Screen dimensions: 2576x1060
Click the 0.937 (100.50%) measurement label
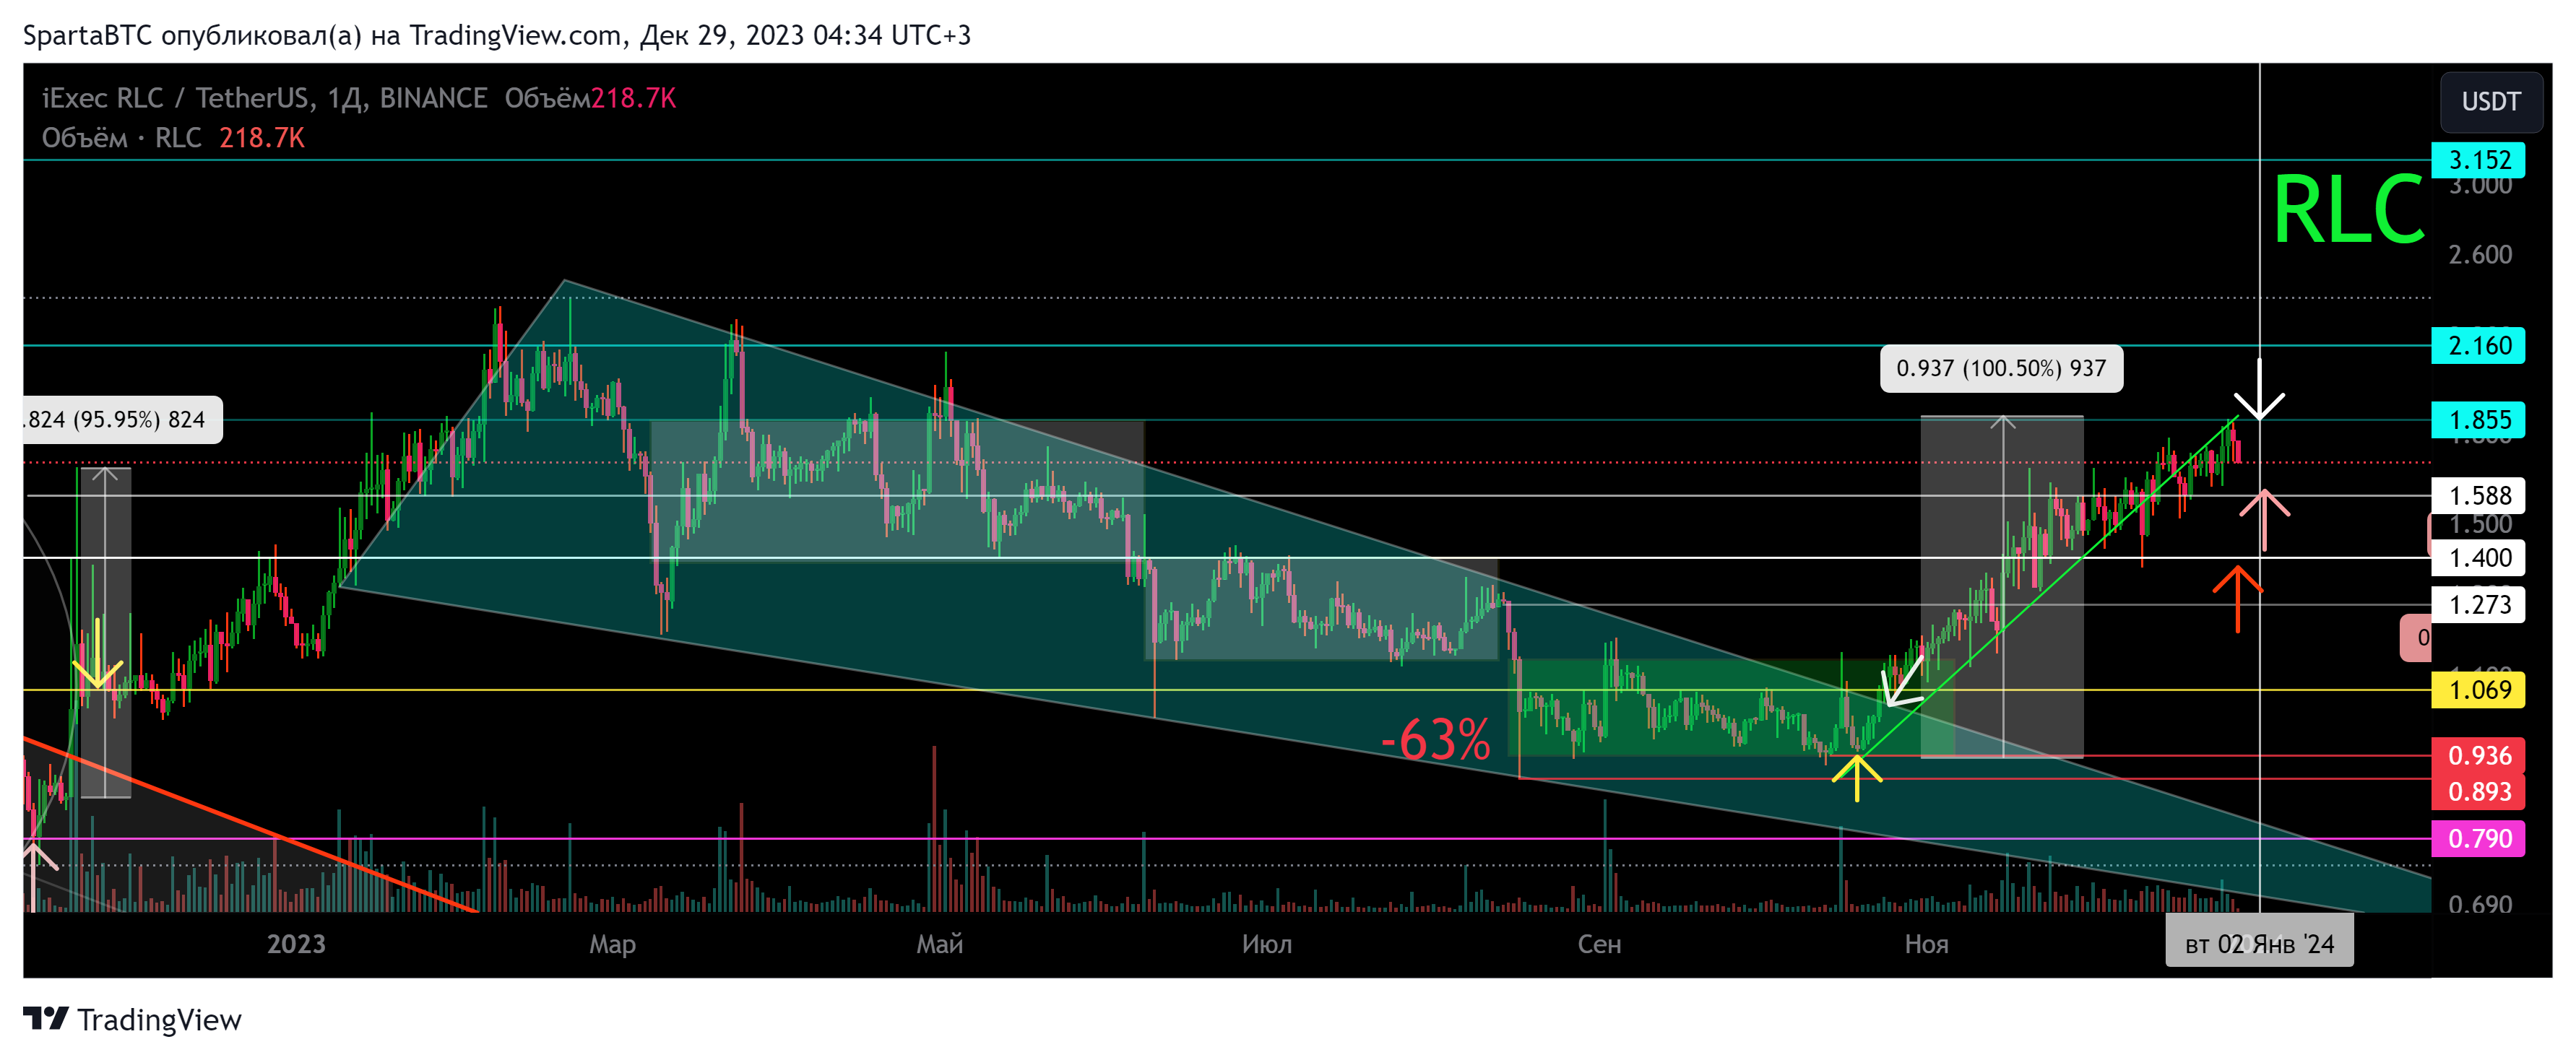(2001, 369)
